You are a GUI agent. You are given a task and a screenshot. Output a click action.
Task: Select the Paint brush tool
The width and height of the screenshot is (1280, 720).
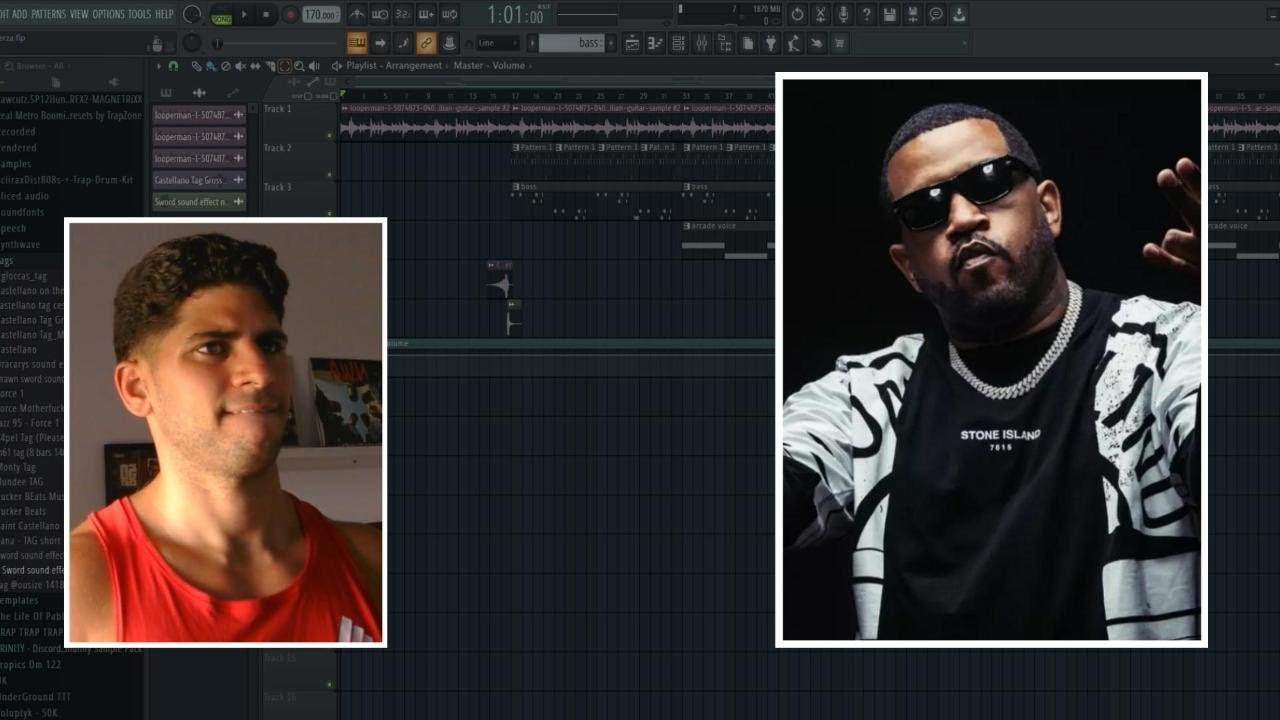210,66
